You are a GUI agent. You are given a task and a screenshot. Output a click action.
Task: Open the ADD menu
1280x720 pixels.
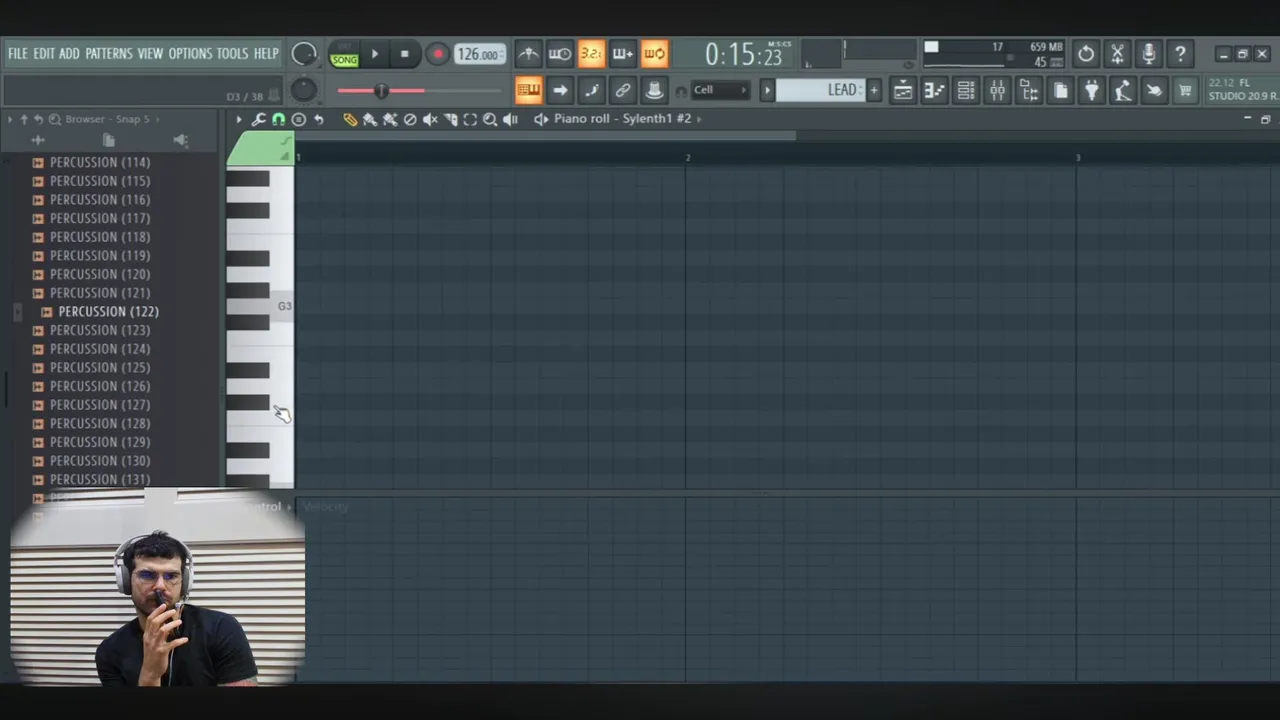pyautogui.click(x=69, y=54)
